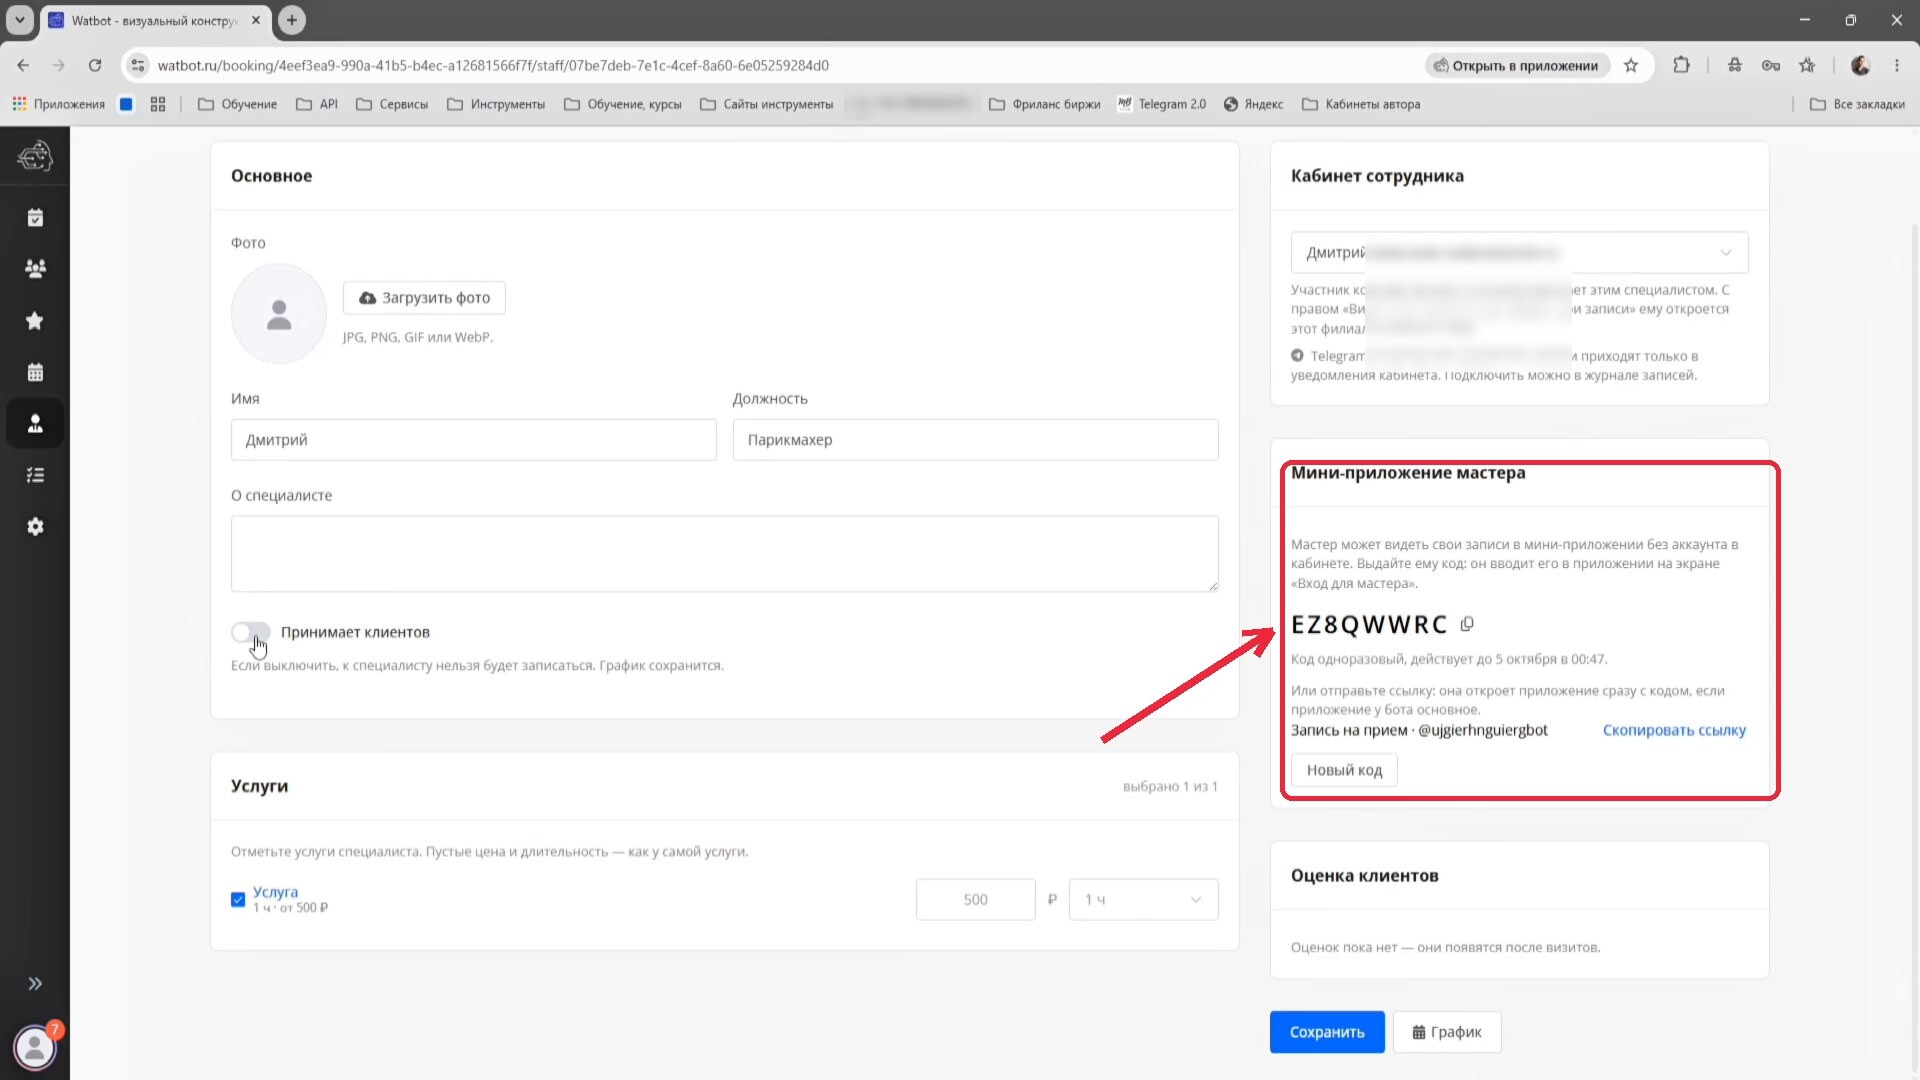This screenshot has width=1920, height=1080.
Task: Click the Сохранить button
Action: pyautogui.click(x=1327, y=1032)
